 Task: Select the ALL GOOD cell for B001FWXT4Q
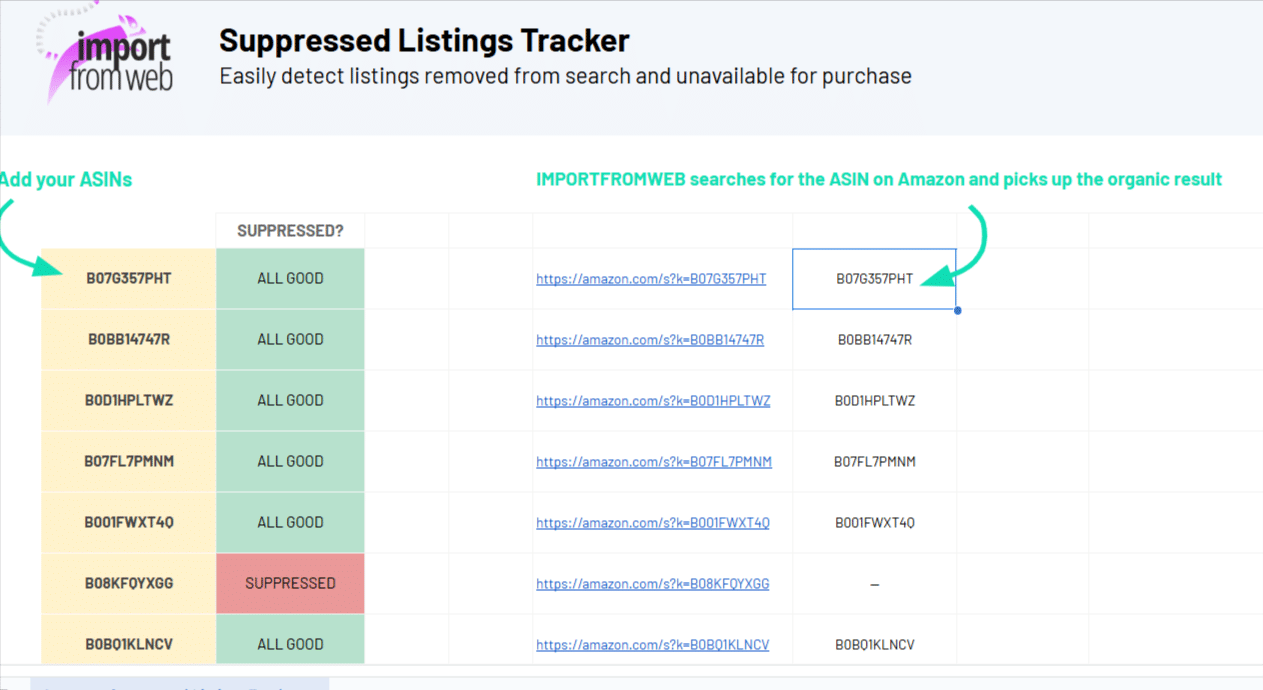[x=290, y=522]
